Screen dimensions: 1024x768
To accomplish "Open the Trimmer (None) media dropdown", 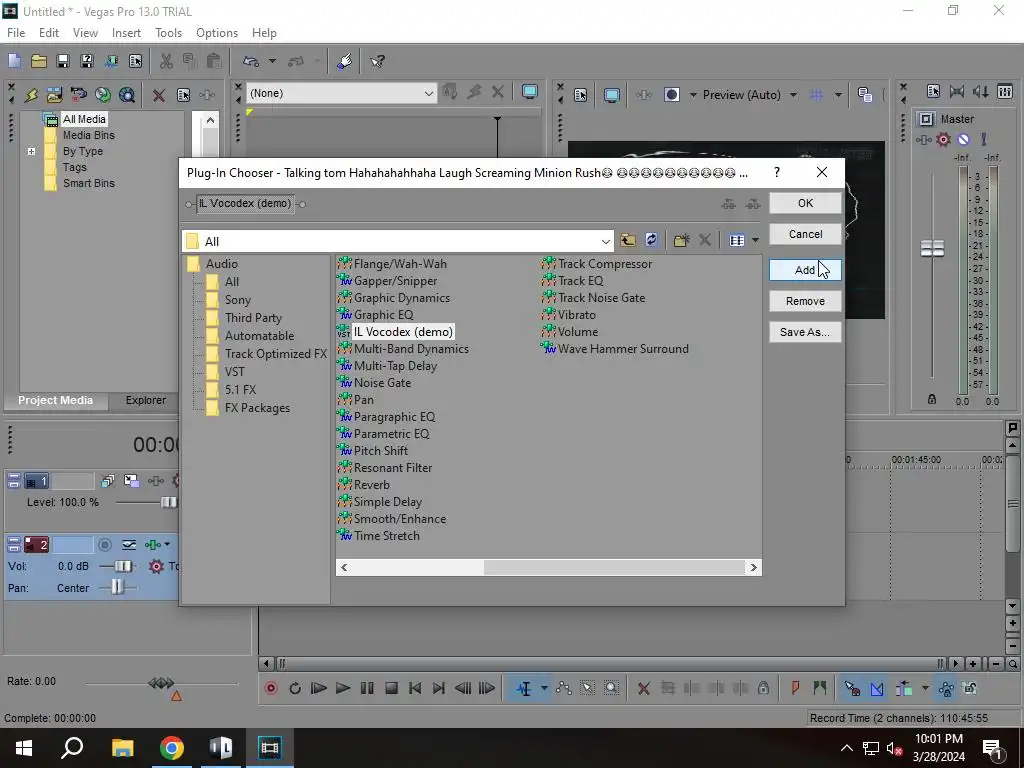I will 428,93.
